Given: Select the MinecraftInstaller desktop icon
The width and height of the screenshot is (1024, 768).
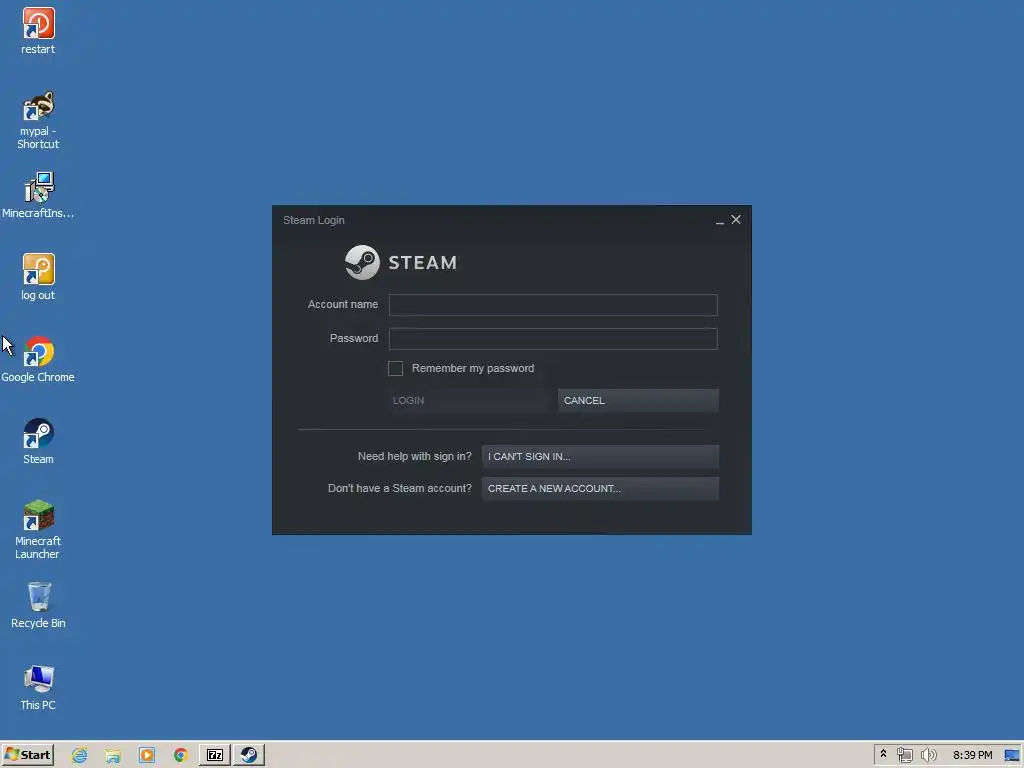Looking at the screenshot, I should (x=38, y=188).
